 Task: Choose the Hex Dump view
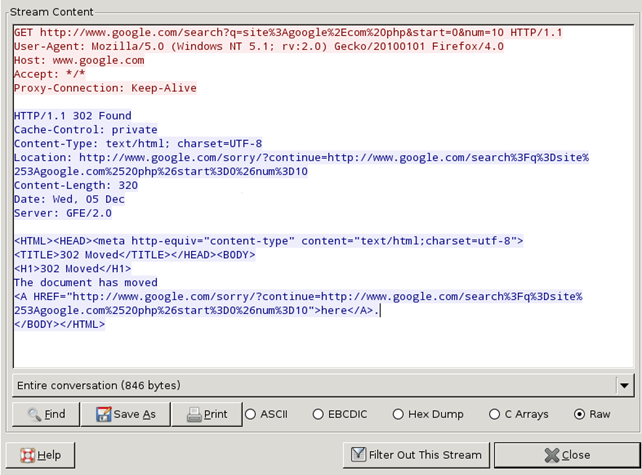(x=398, y=414)
